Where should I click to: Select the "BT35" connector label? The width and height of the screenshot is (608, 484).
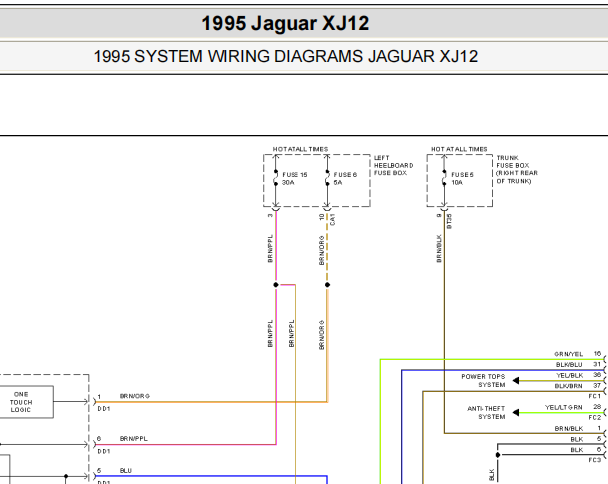pos(449,221)
